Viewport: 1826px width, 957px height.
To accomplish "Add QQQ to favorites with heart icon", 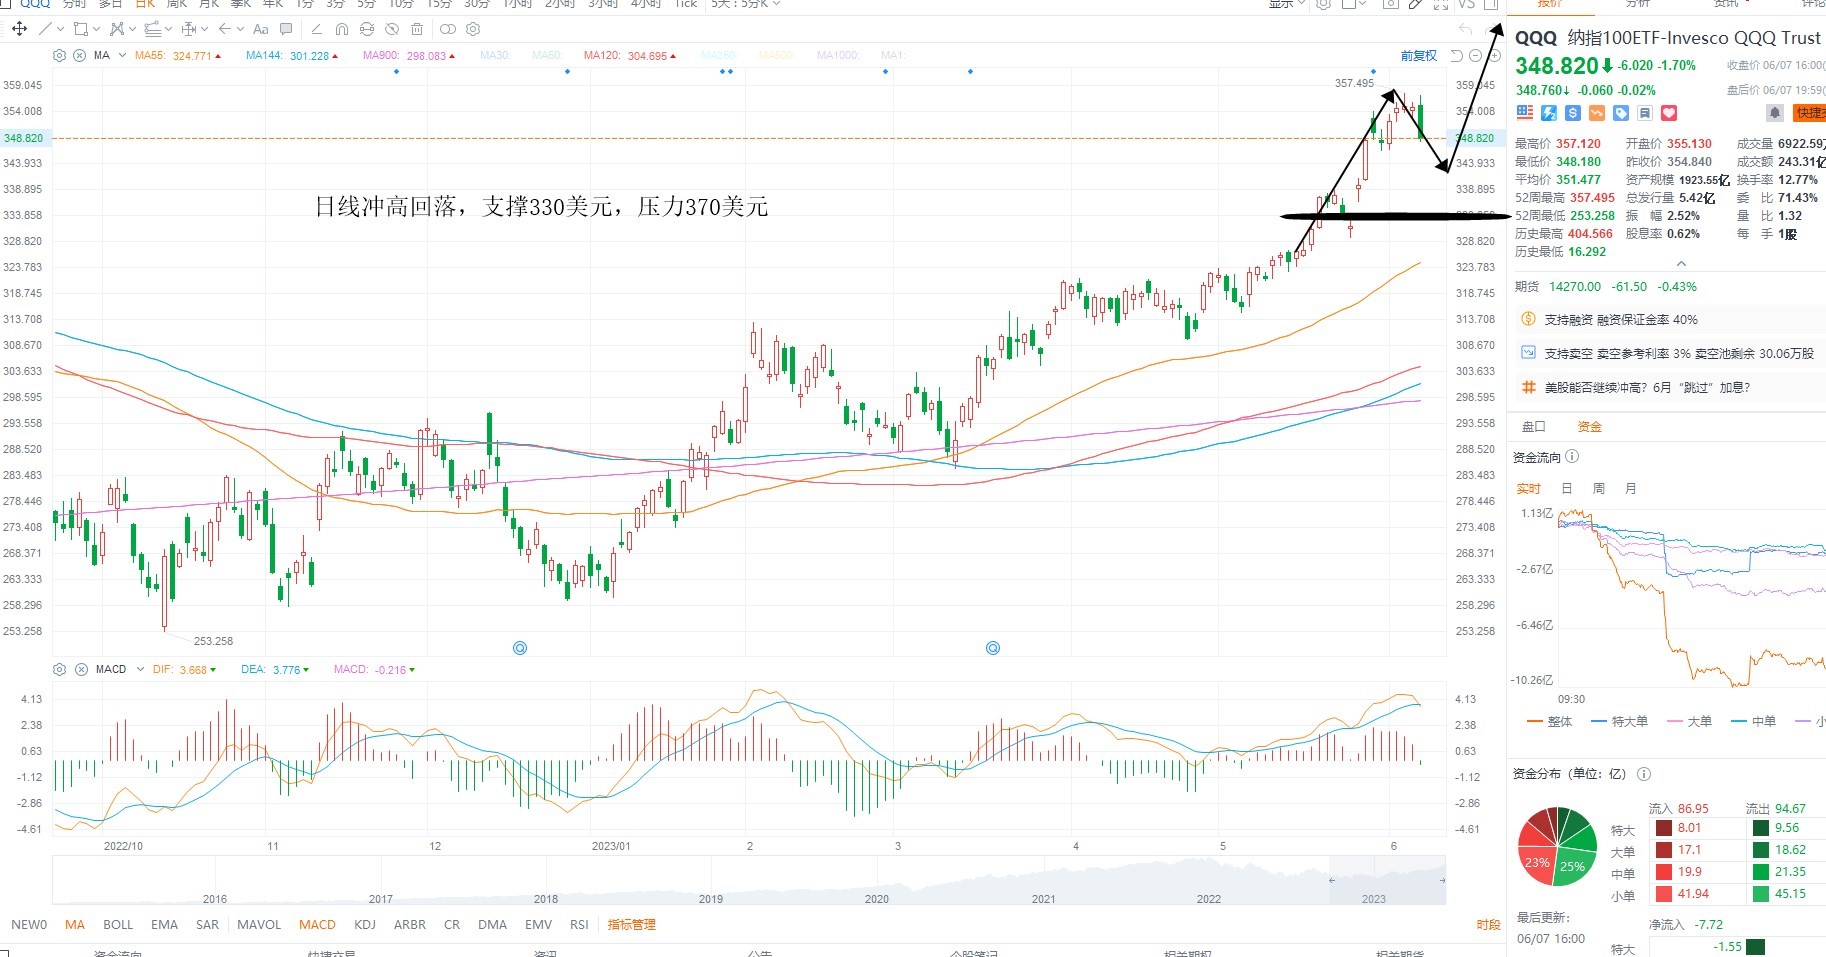I will pos(1669,113).
